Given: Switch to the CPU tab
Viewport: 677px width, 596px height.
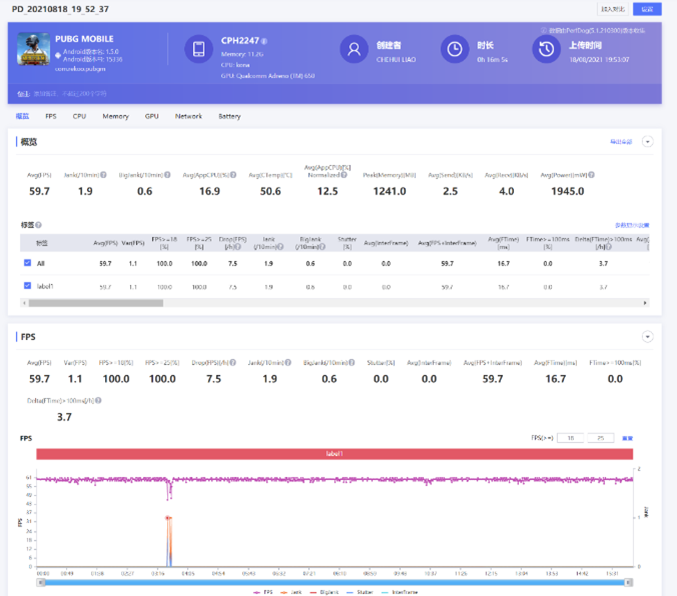Looking at the screenshot, I should point(79,116).
